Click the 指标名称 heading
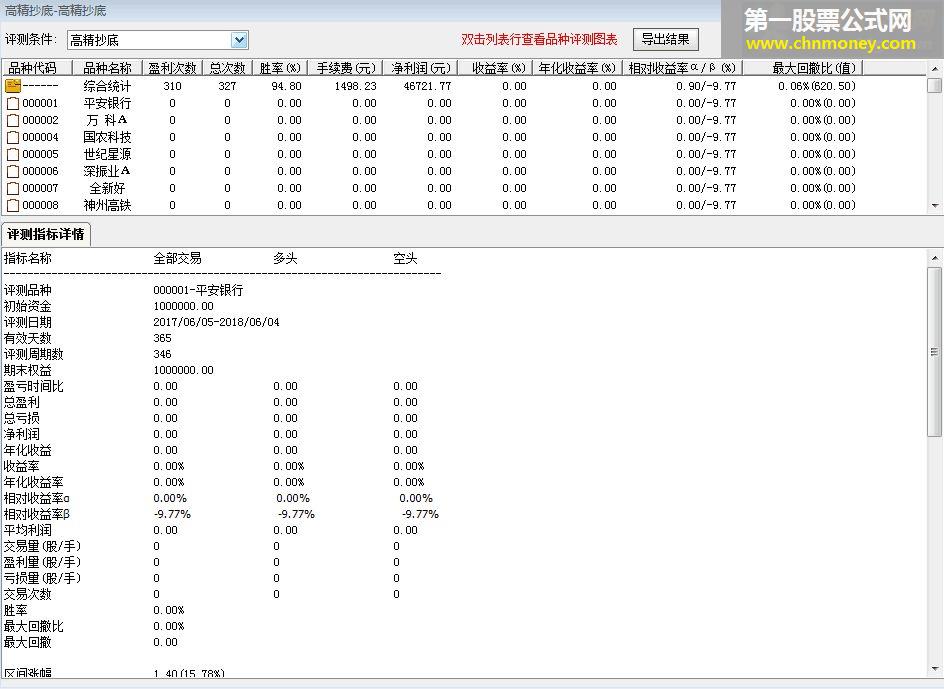The width and height of the screenshot is (944, 689). click(28, 259)
